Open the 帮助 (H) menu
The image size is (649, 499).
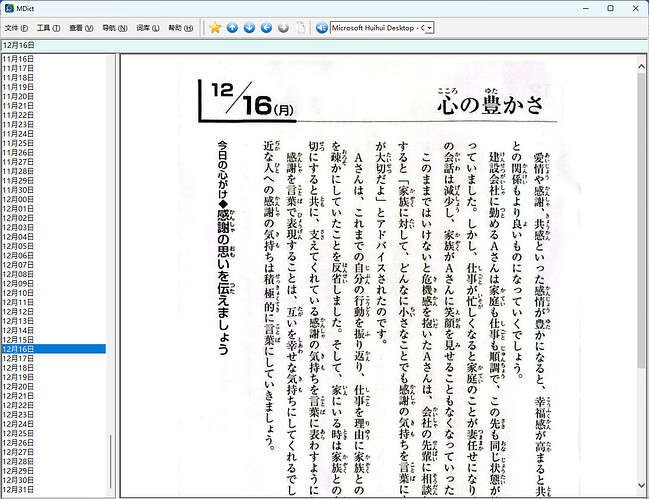[x=180, y=28]
